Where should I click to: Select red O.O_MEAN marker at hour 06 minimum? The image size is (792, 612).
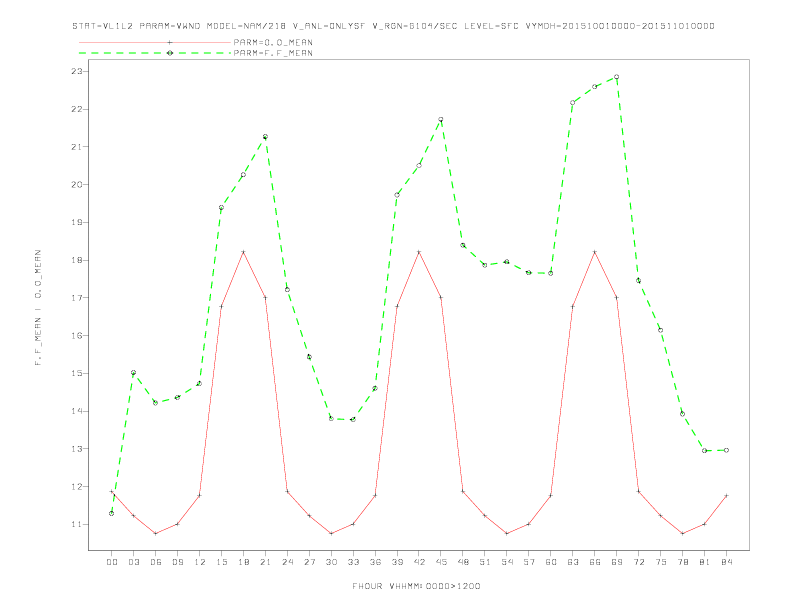click(x=156, y=533)
